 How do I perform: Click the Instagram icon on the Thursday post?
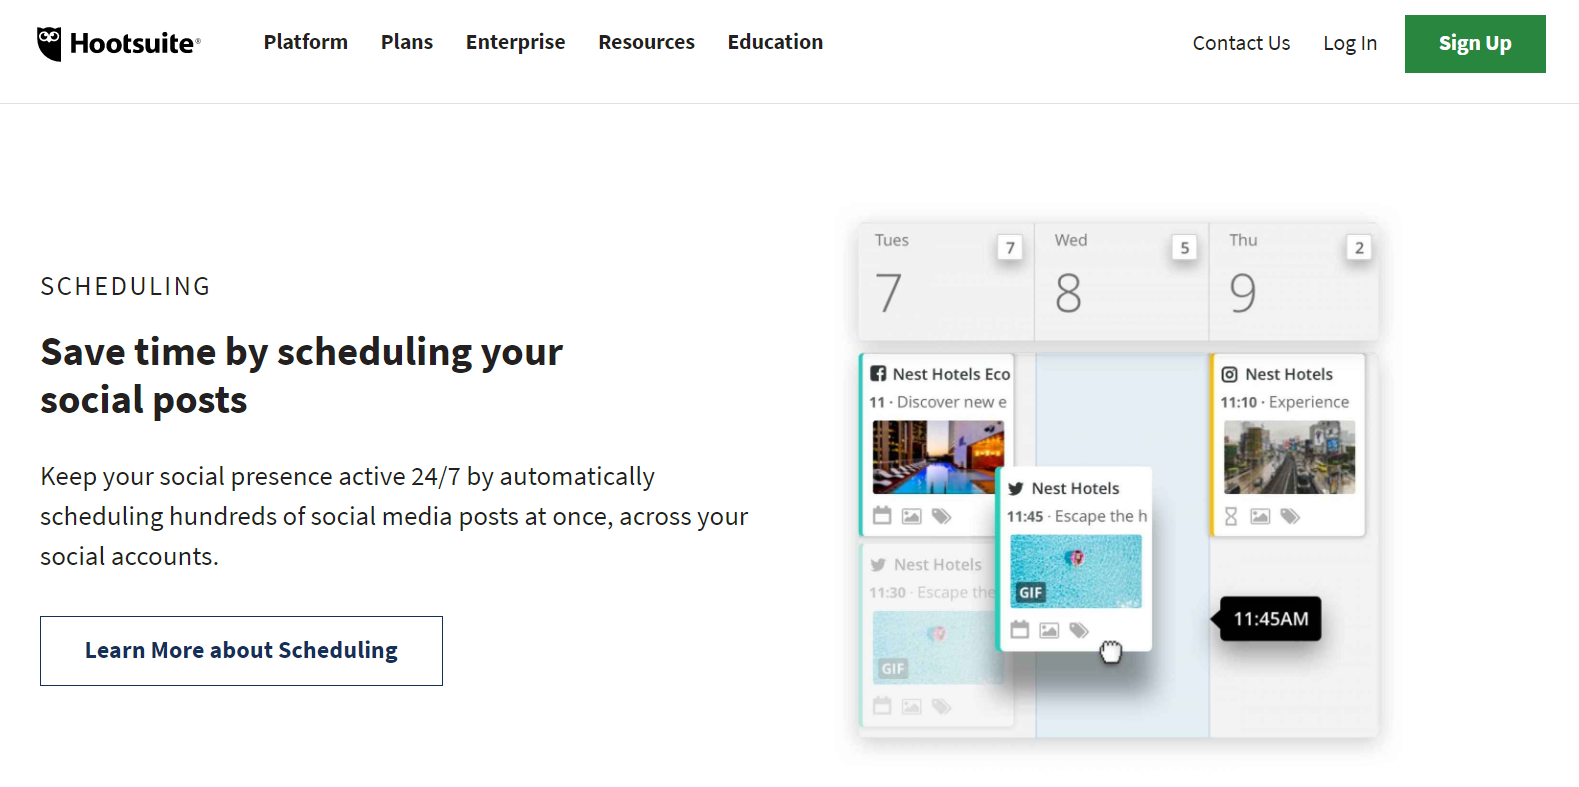(1230, 374)
